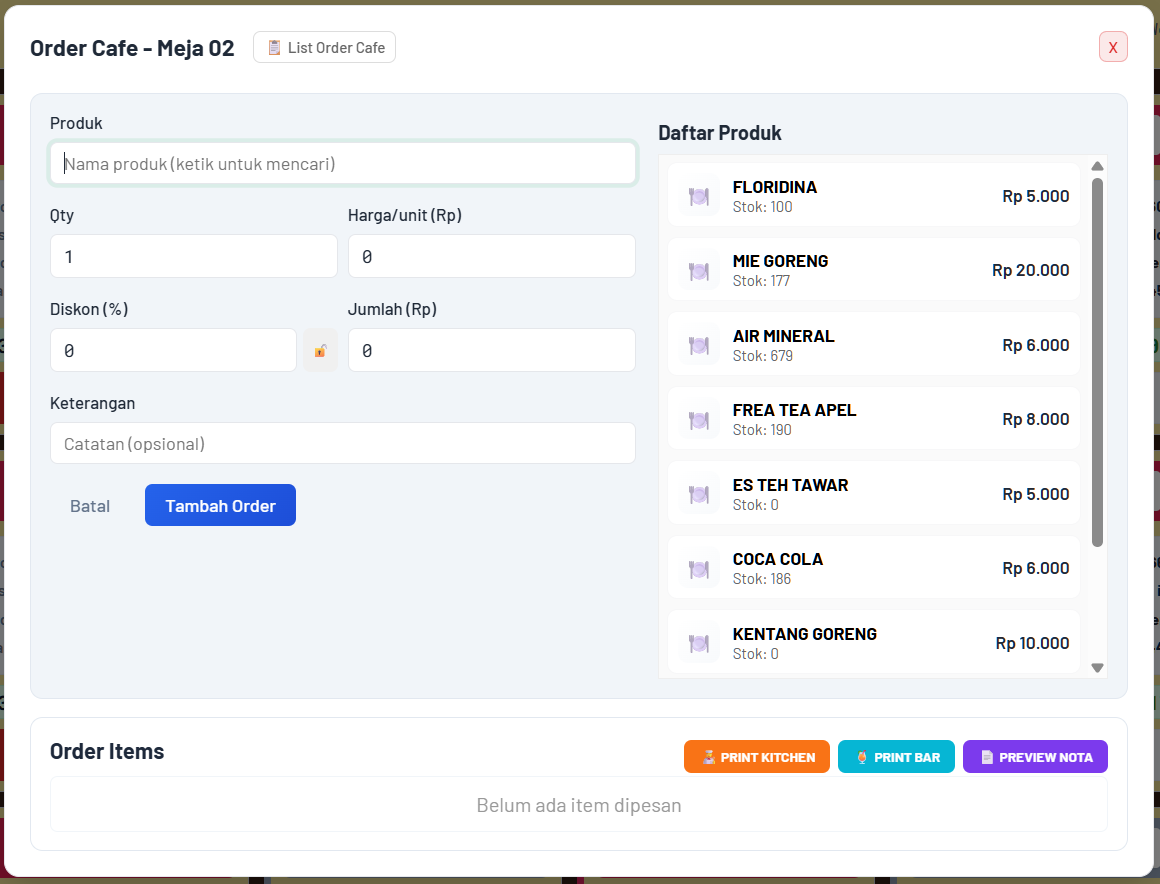This screenshot has width=1160, height=884.
Task: Toggle the discount lock icon
Action: 320,351
